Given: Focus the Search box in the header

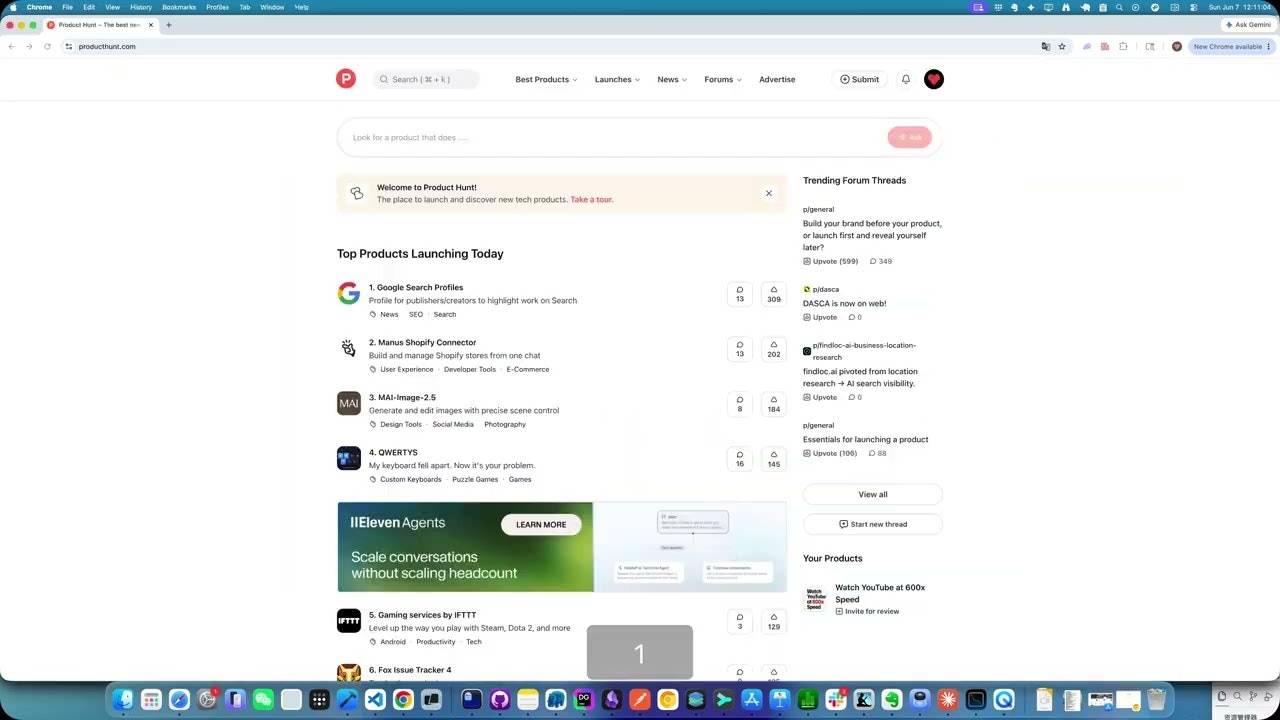Looking at the screenshot, I should [426, 79].
